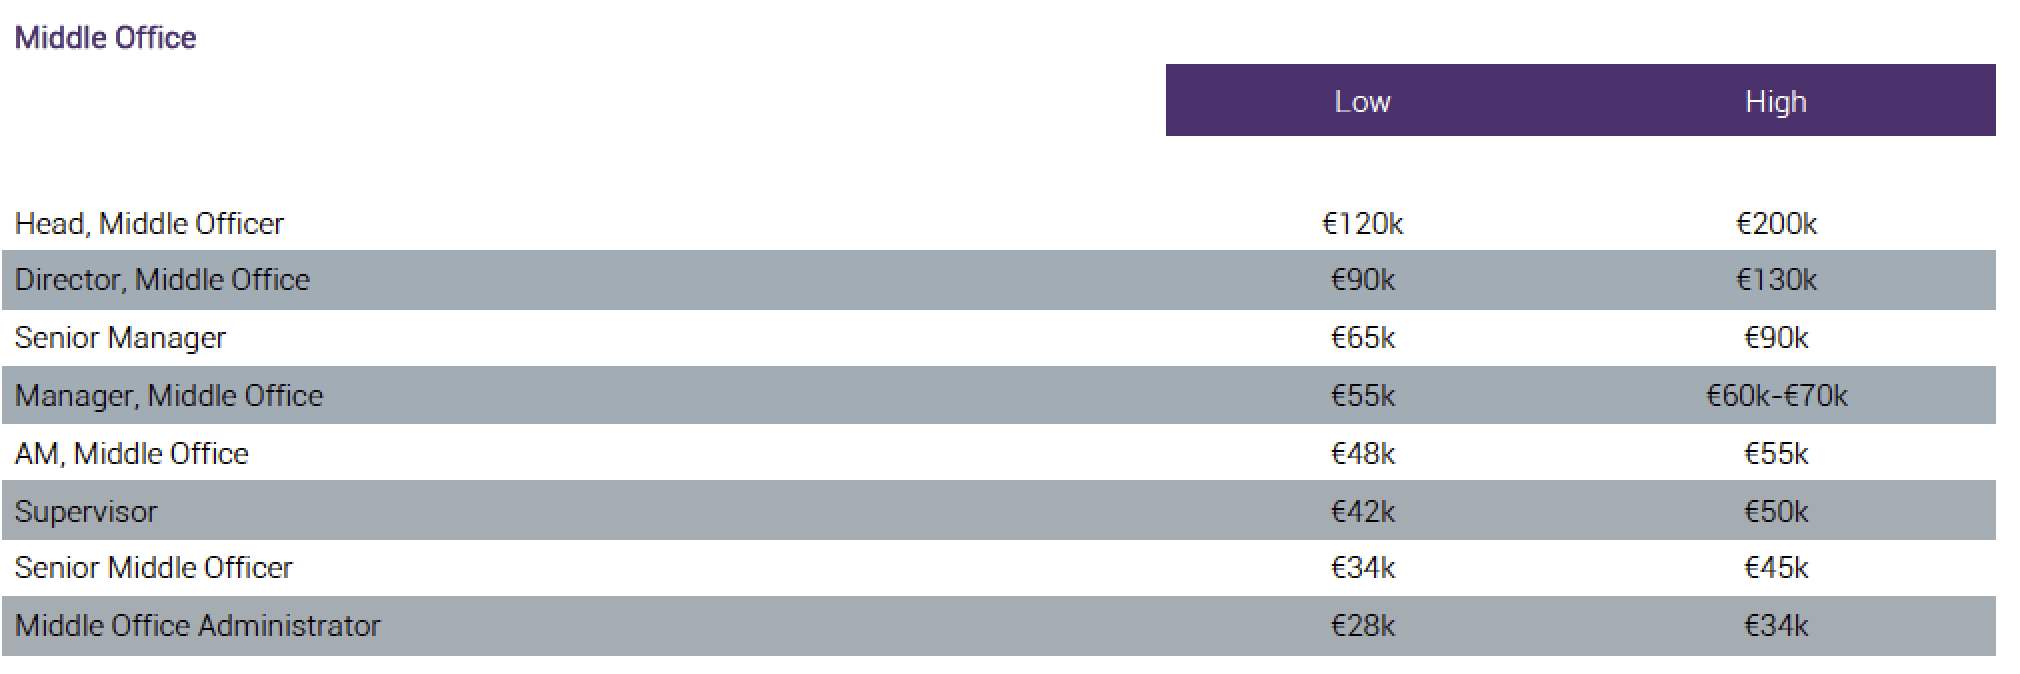Click the Head, Middle Officer row label

tap(149, 223)
